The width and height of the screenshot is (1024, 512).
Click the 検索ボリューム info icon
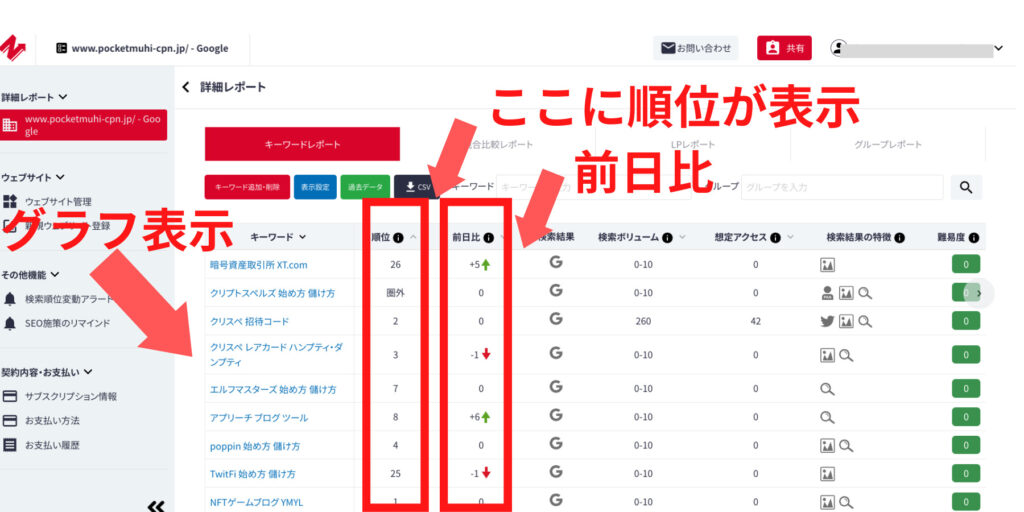point(667,238)
